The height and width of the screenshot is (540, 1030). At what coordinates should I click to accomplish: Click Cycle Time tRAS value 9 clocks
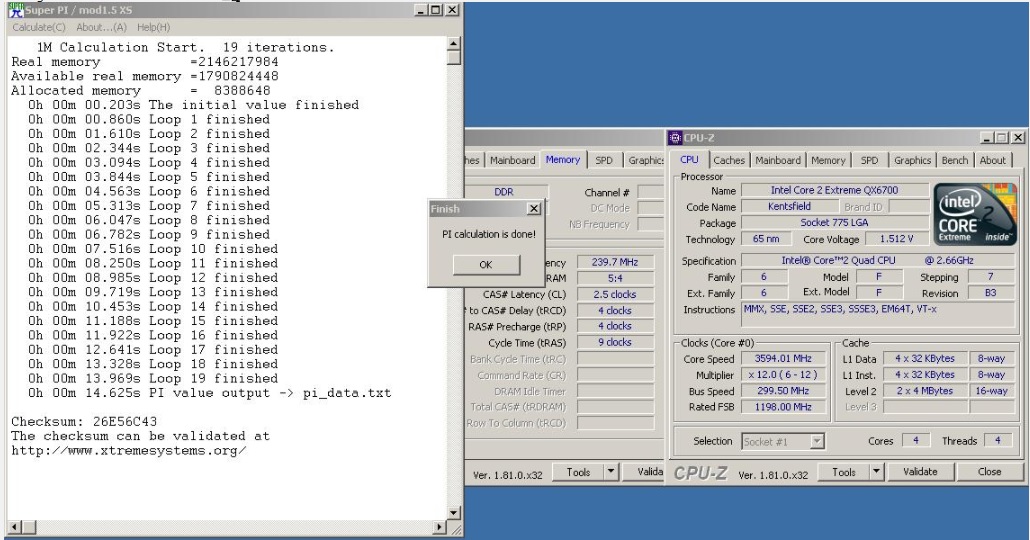pos(615,342)
